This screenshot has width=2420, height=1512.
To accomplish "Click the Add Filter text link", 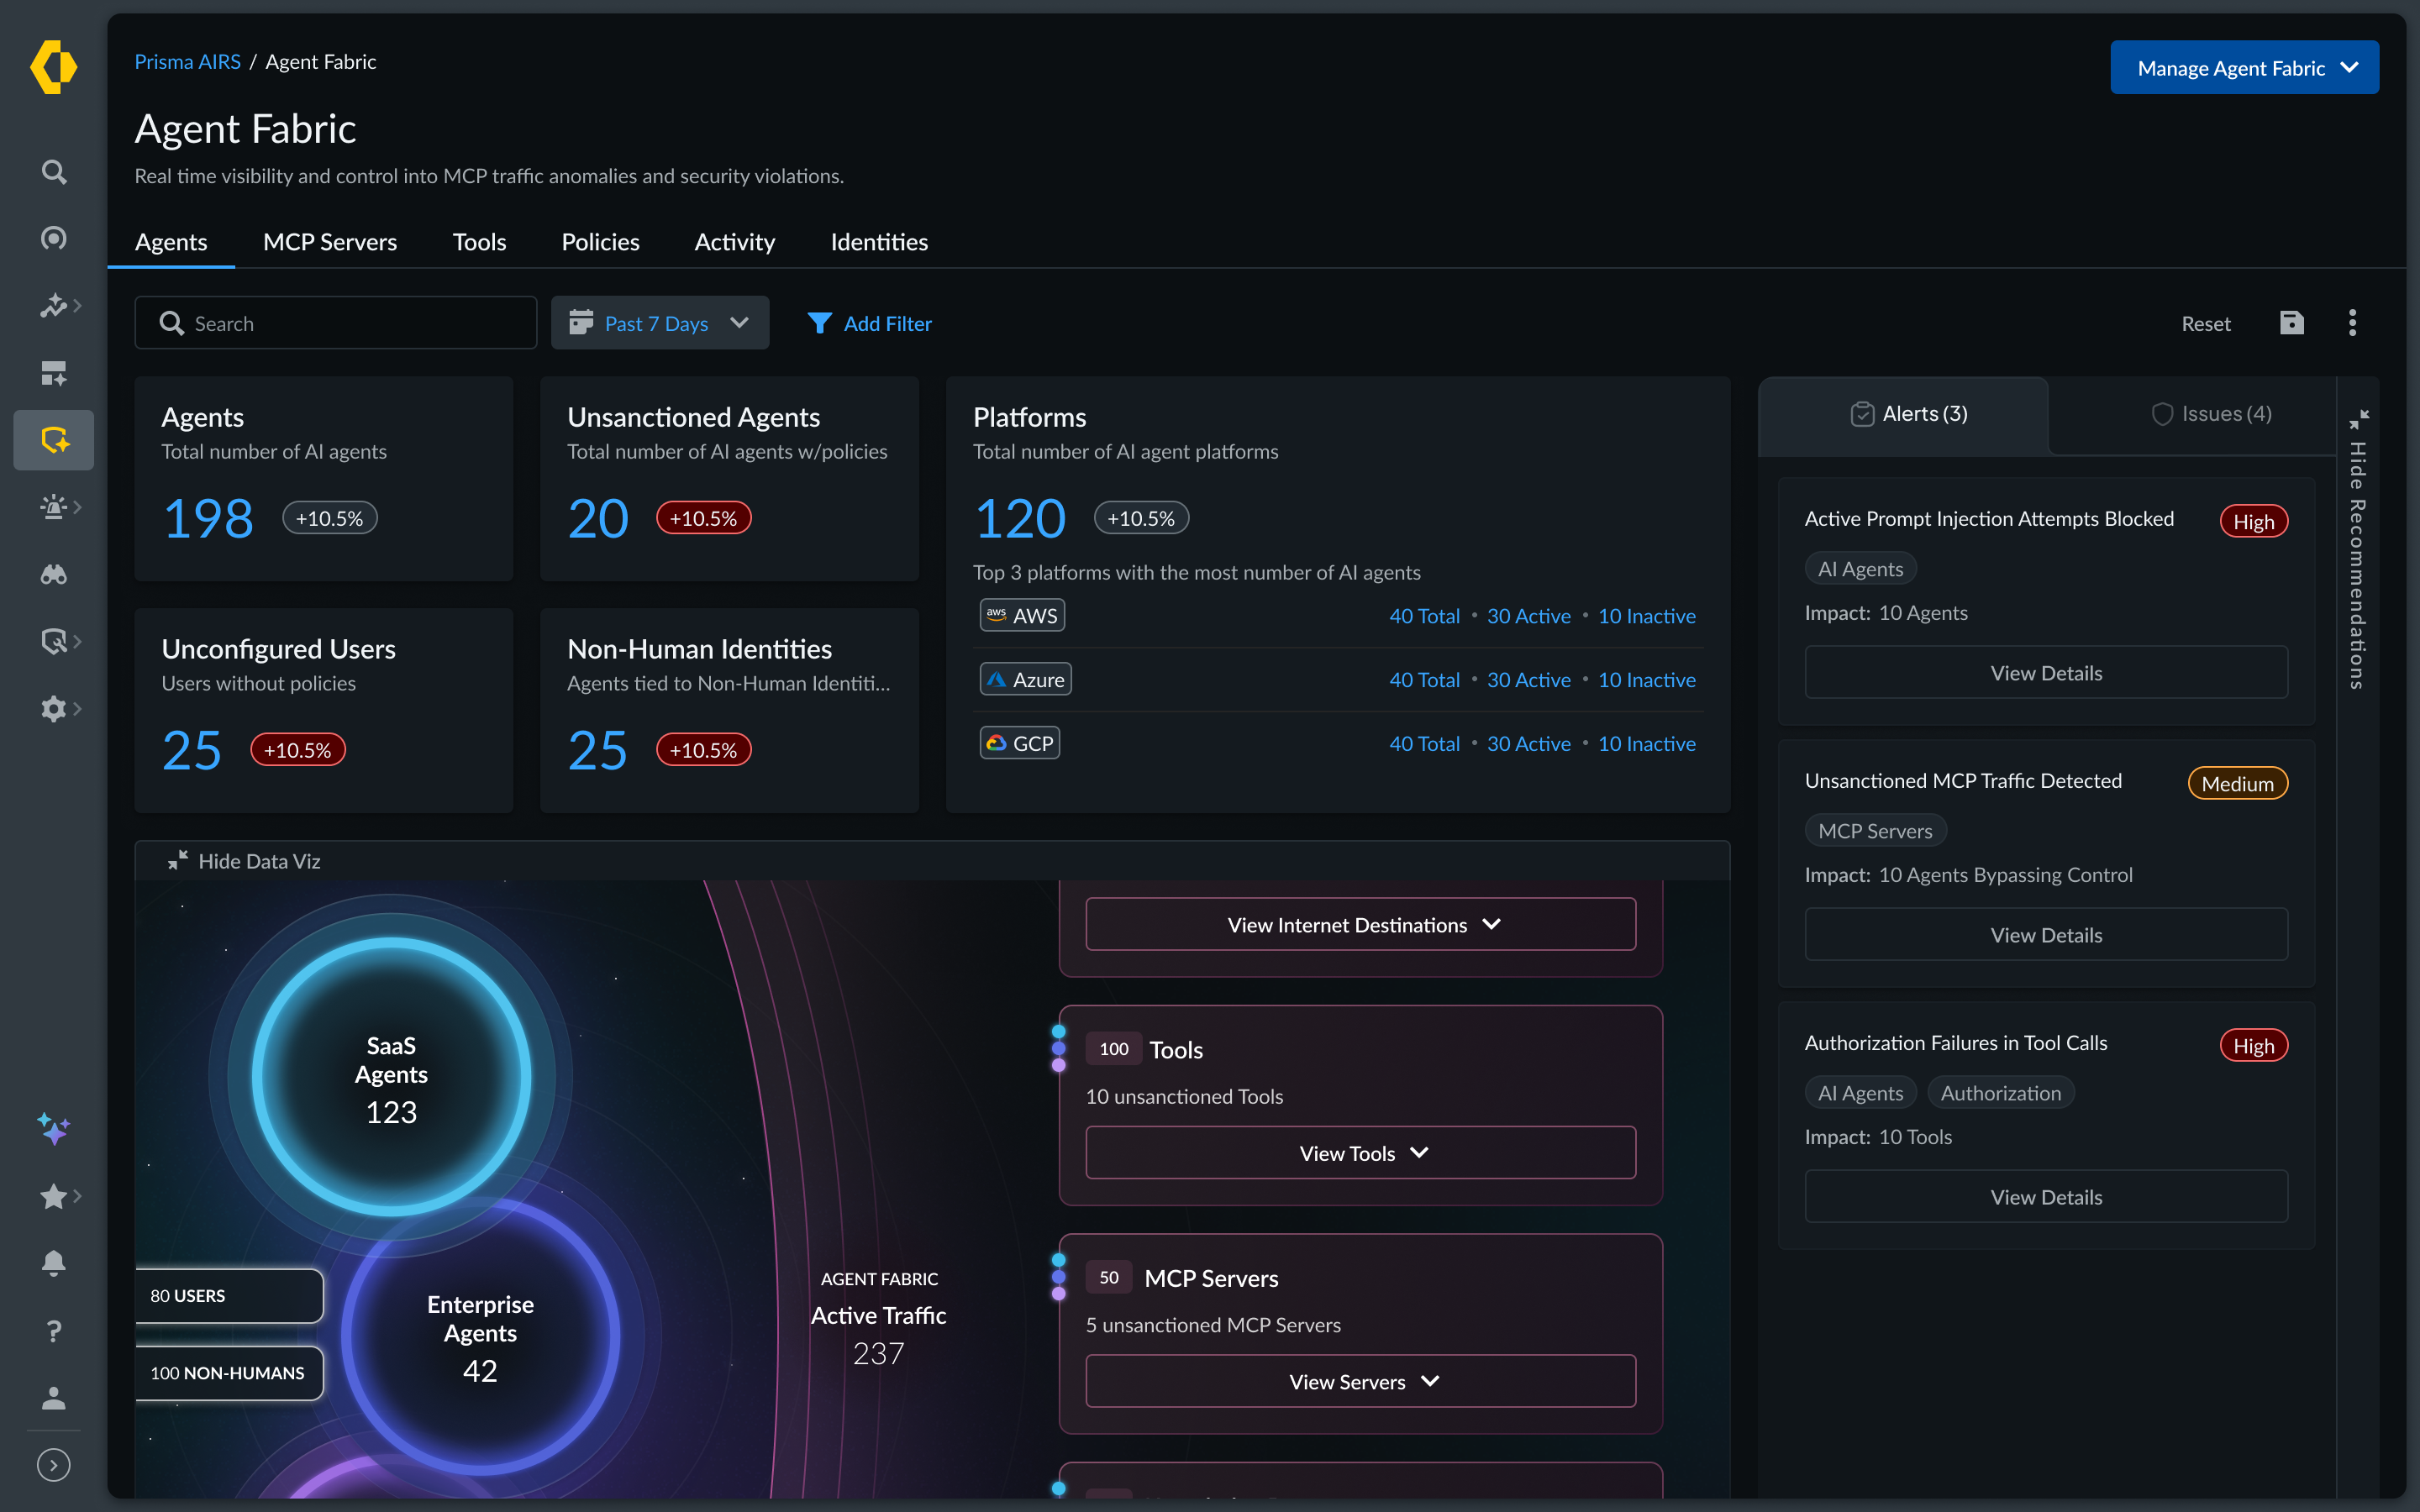I will click(x=888, y=323).
